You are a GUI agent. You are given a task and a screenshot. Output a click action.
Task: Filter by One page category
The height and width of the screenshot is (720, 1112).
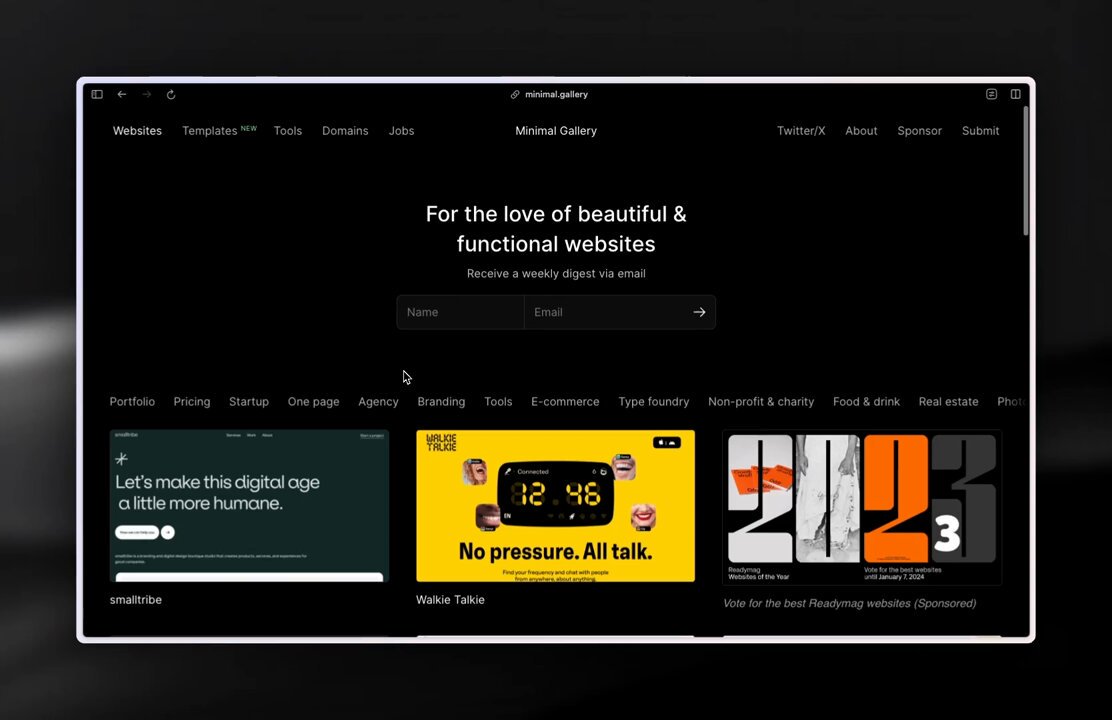tap(313, 401)
